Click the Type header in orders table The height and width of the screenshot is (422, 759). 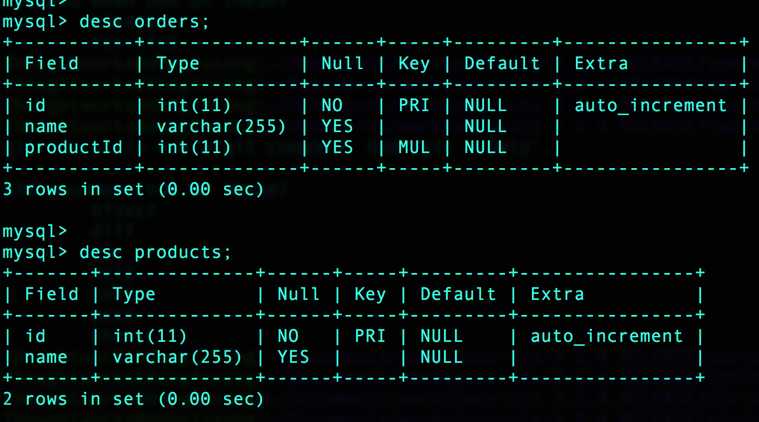coord(178,63)
